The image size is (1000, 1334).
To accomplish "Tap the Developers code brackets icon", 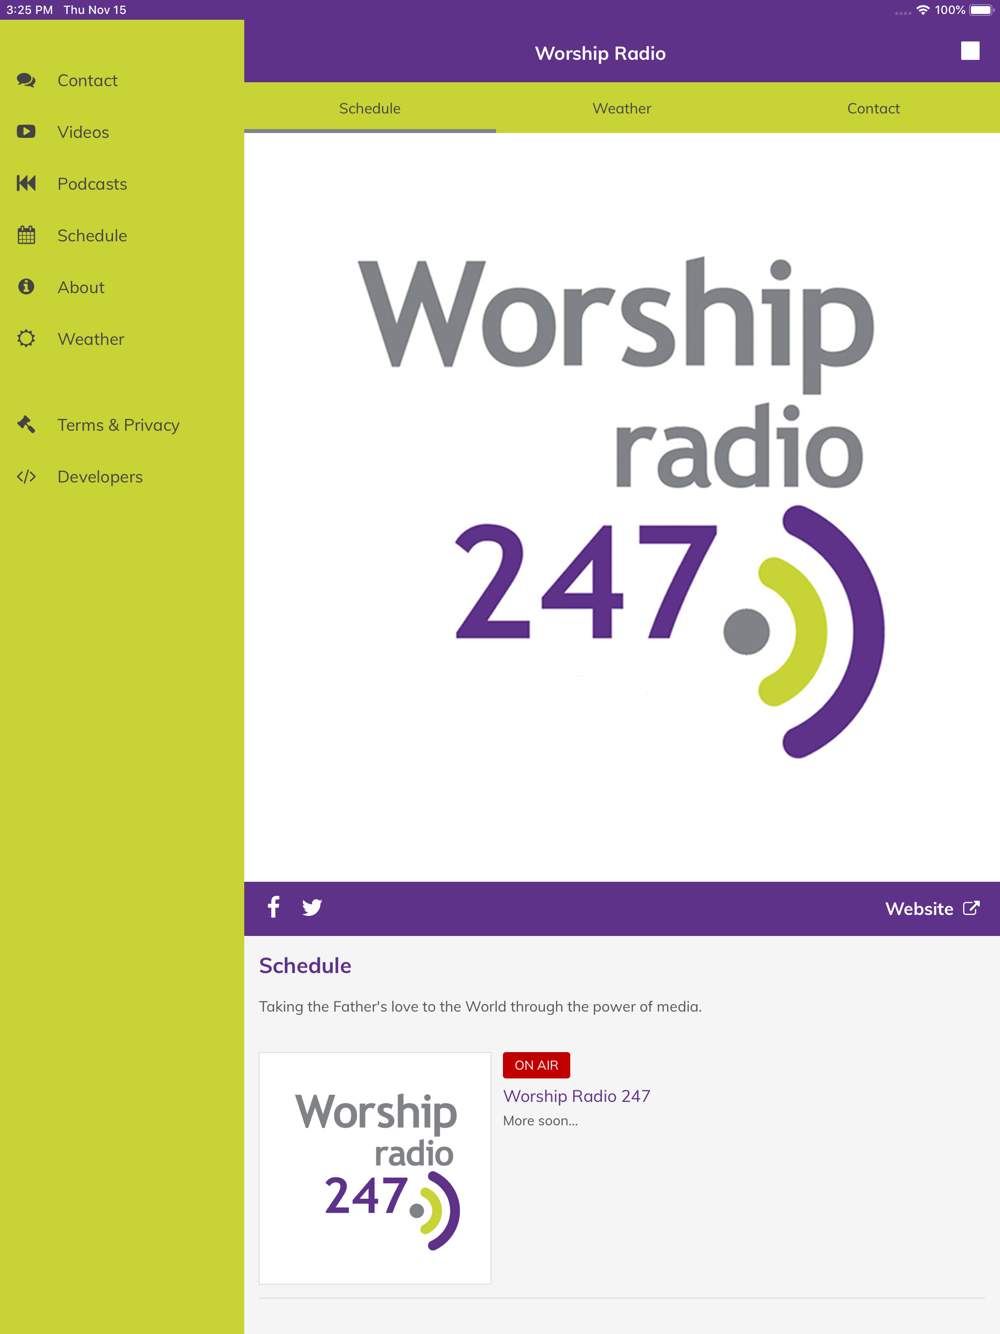I will click(x=26, y=477).
